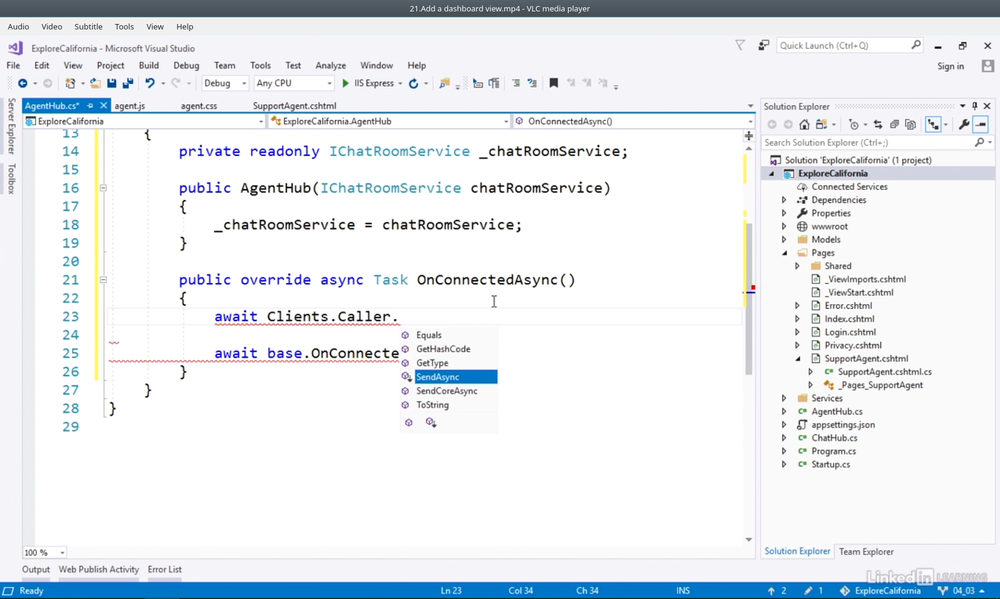Image resolution: width=1000 pixels, height=599 pixels.
Task: Open the Debug menu
Action: (186, 65)
